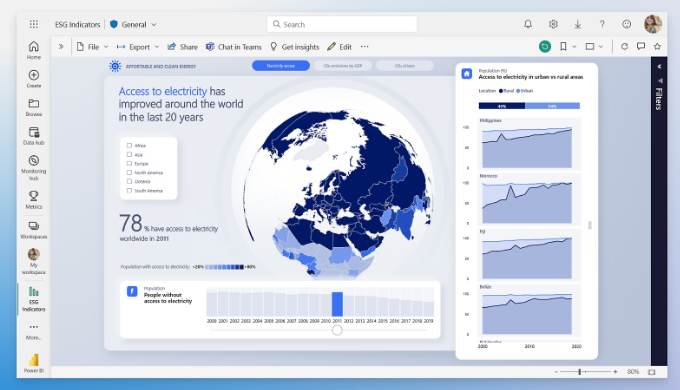Click the fit to page icon
Screen dimensions: 680x390
tap(651, 372)
